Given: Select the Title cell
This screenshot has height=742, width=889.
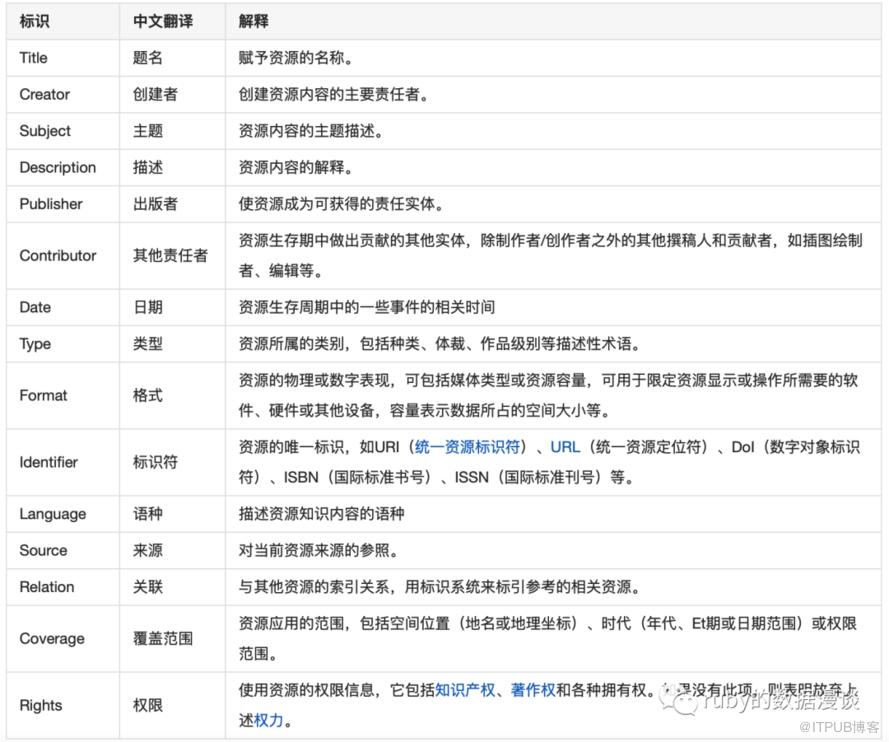Looking at the screenshot, I should pyautogui.click(x=34, y=58).
